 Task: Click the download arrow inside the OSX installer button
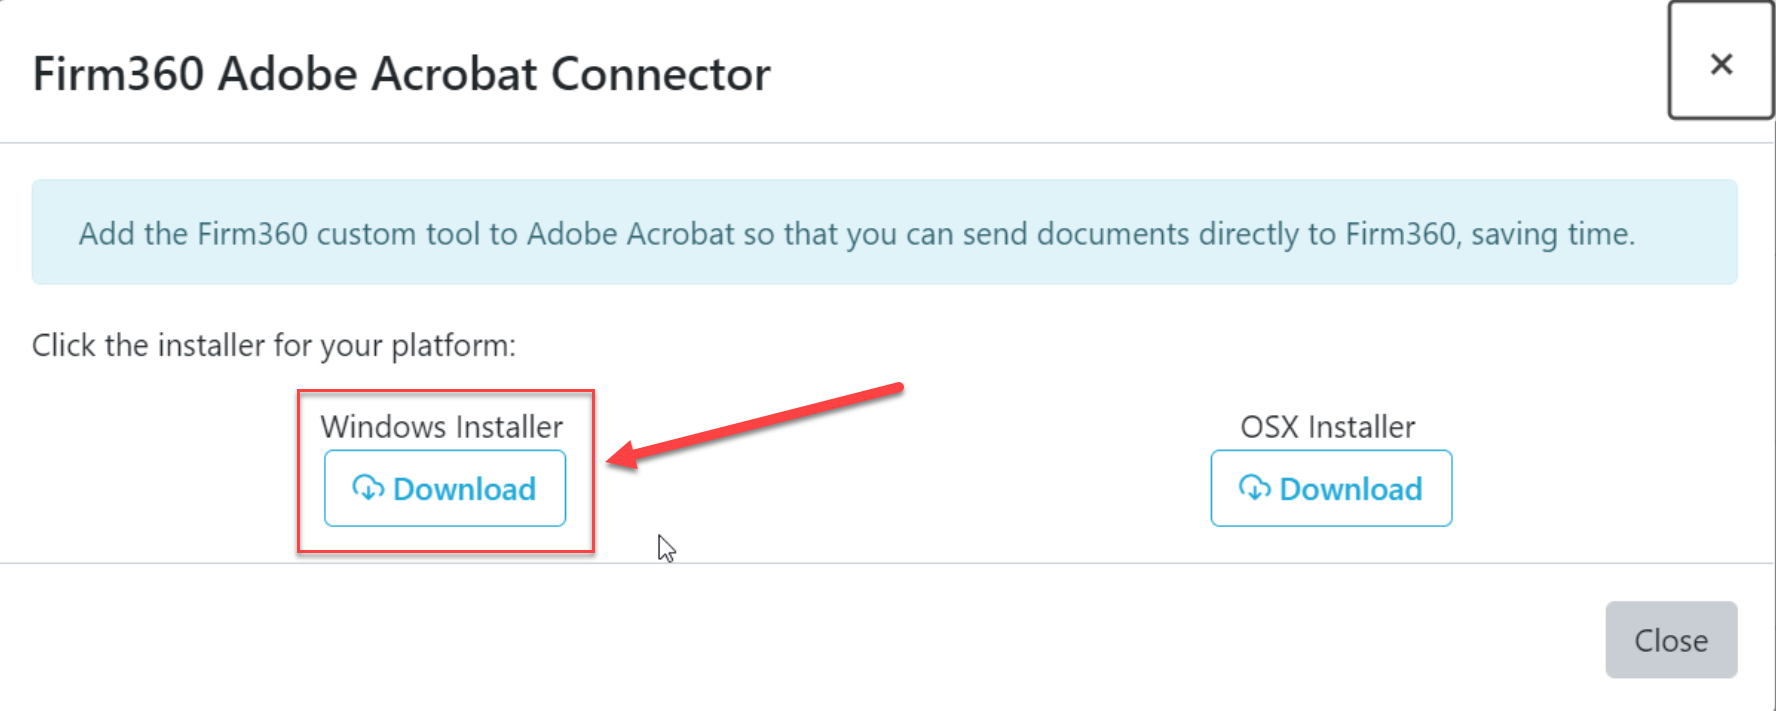(1254, 489)
